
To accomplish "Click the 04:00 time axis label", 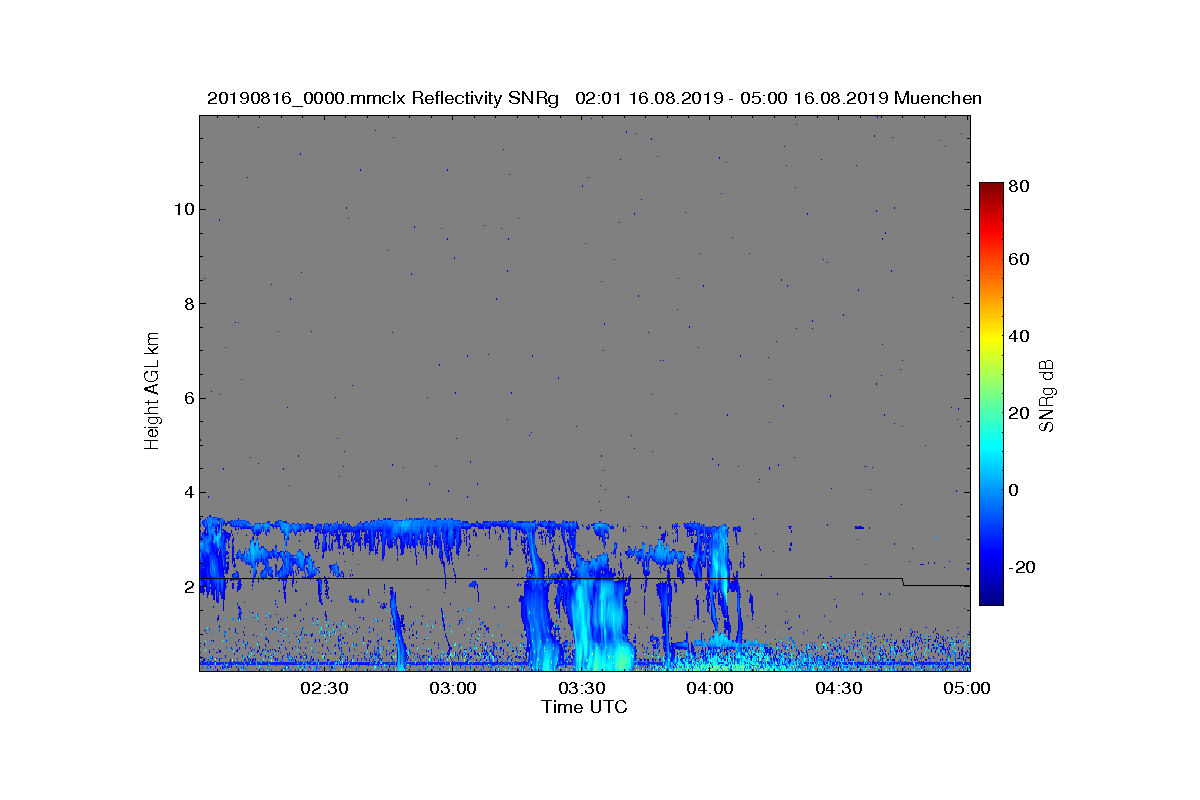I will (711, 688).
